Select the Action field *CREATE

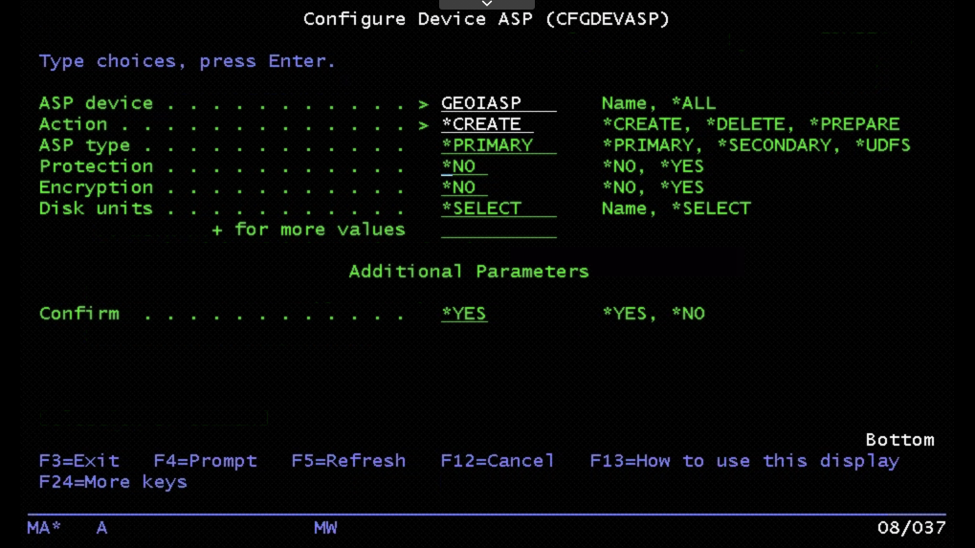point(487,124)
